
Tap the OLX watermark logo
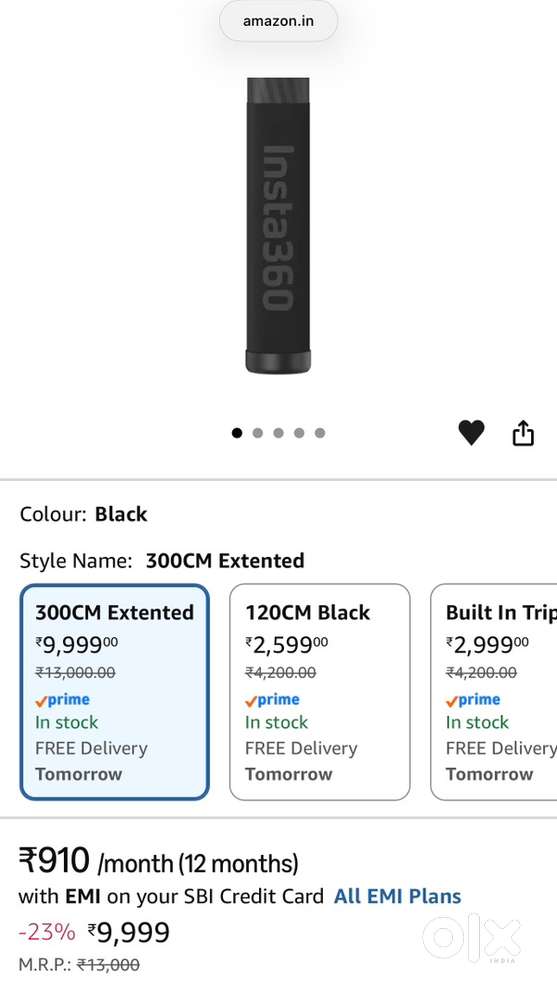tap(472, 938)
